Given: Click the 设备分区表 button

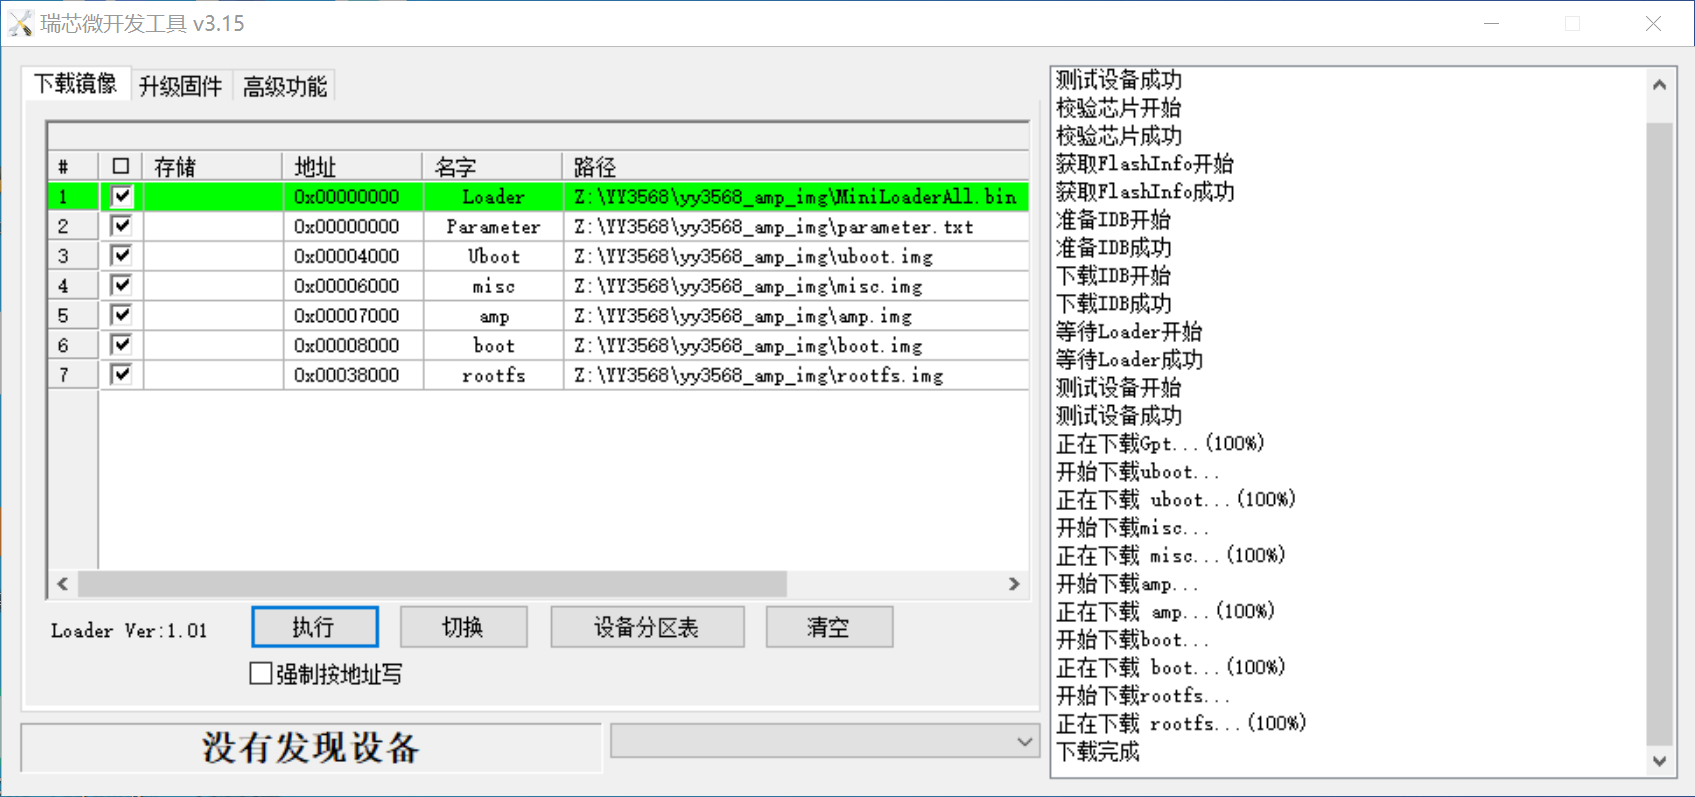Looking at the screenshot, I should click(647, 627).
